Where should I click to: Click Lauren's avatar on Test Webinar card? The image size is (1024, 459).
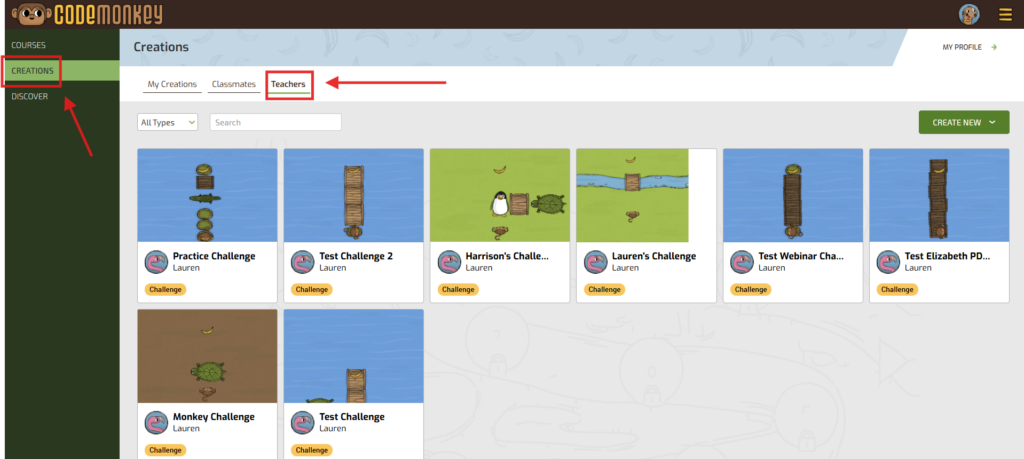741,261
